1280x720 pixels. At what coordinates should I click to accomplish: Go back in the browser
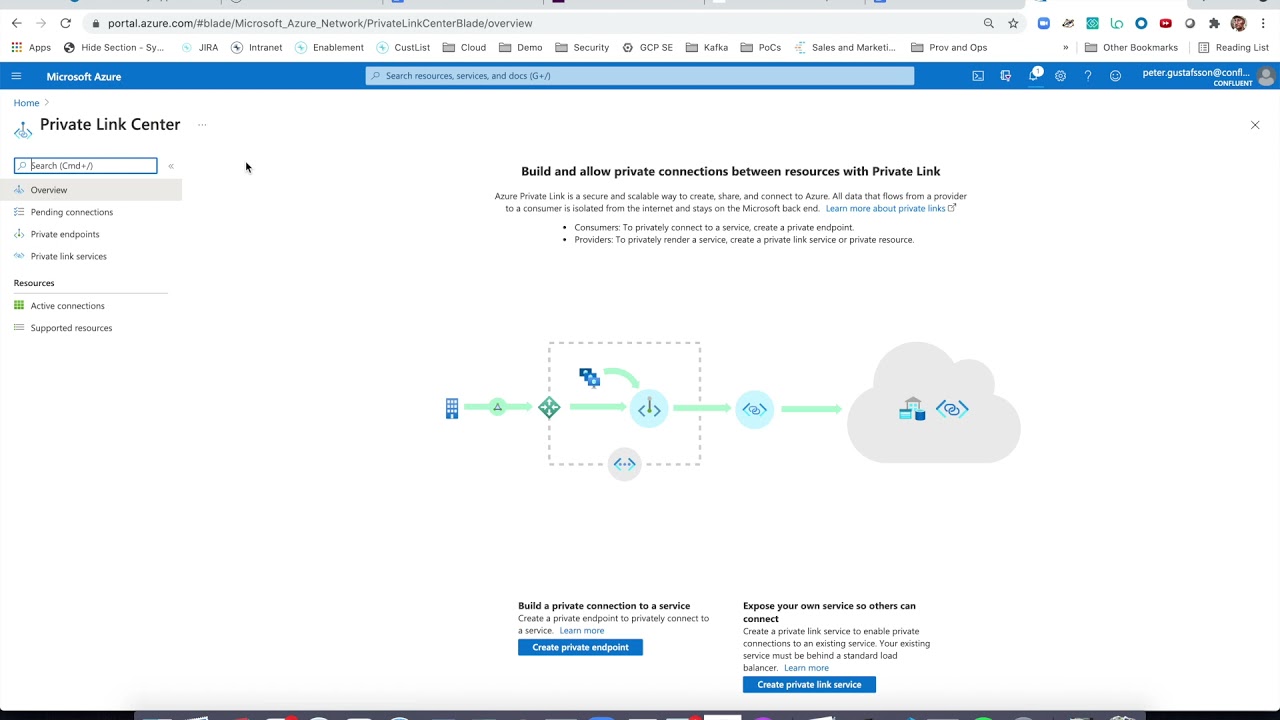(17, 23)
